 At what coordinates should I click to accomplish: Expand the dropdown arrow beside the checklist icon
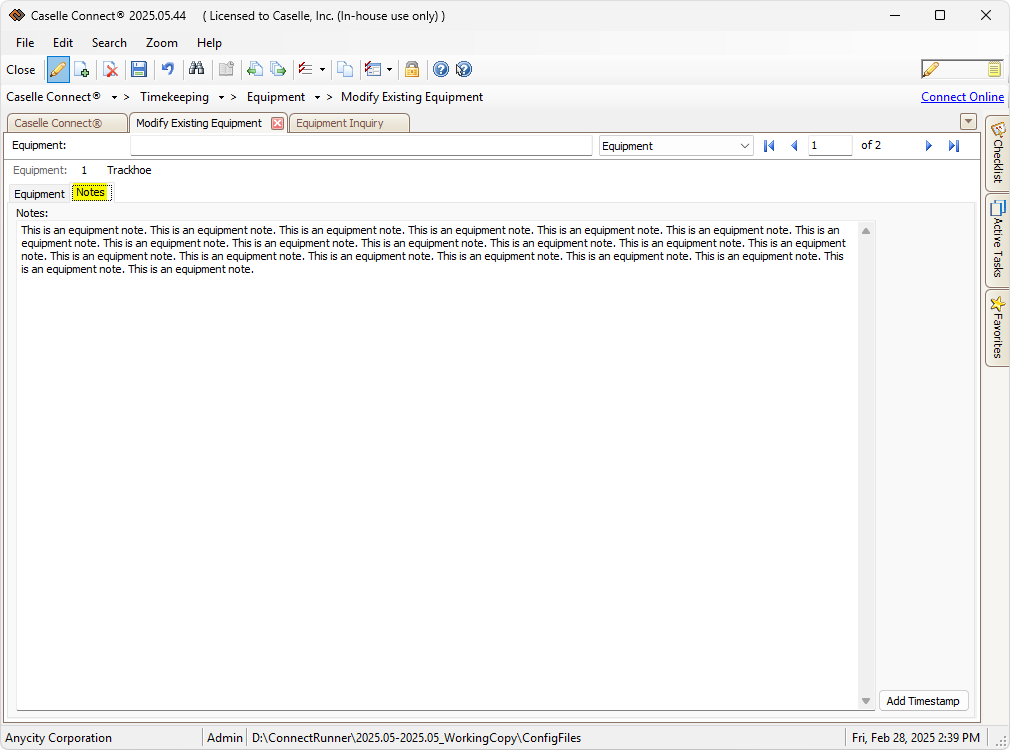[x=322, y=70]
